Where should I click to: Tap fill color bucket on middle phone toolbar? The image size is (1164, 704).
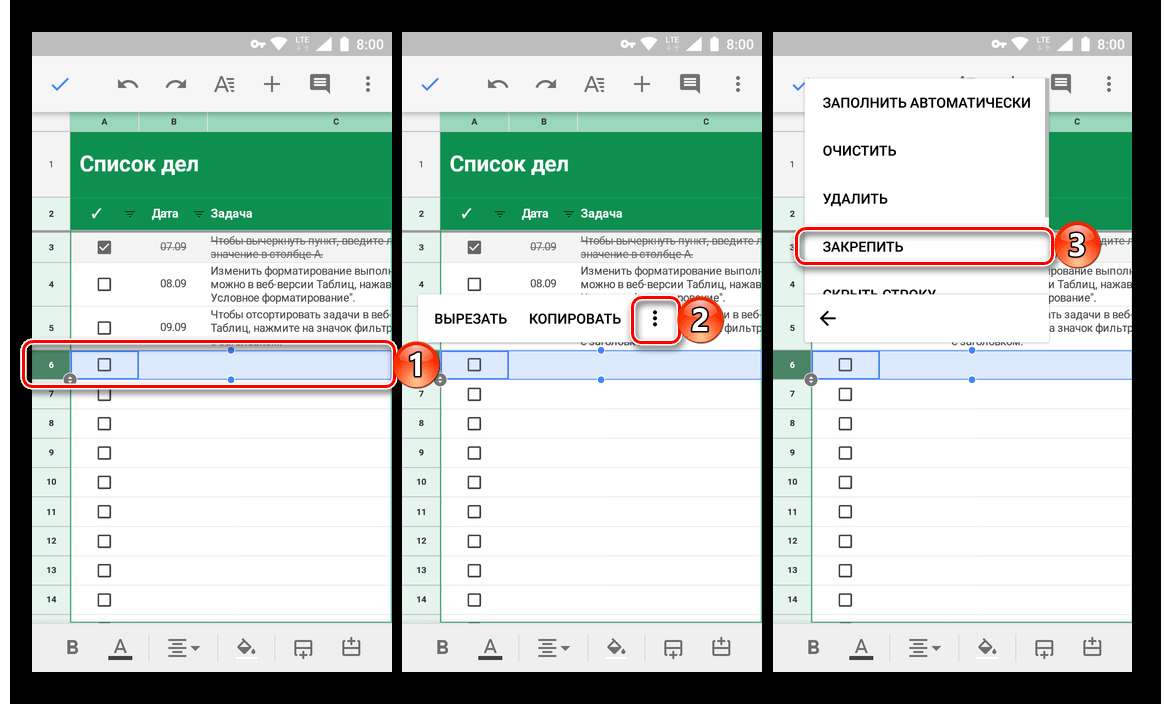tap(615, 648)
